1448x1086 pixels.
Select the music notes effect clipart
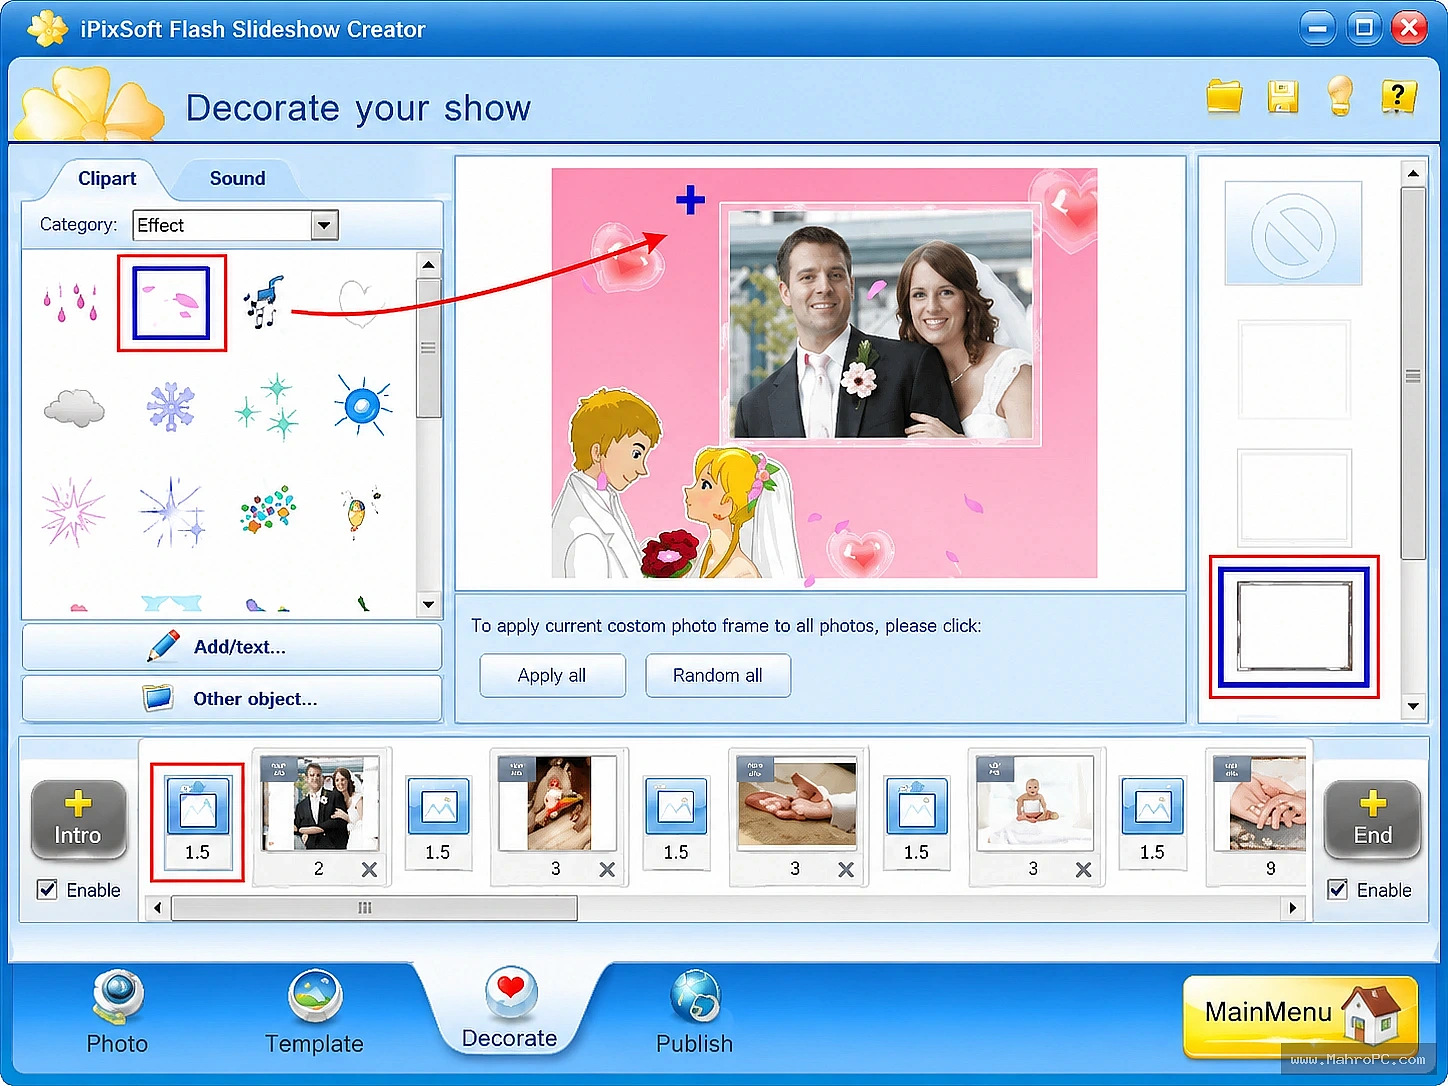coord(264,302)
